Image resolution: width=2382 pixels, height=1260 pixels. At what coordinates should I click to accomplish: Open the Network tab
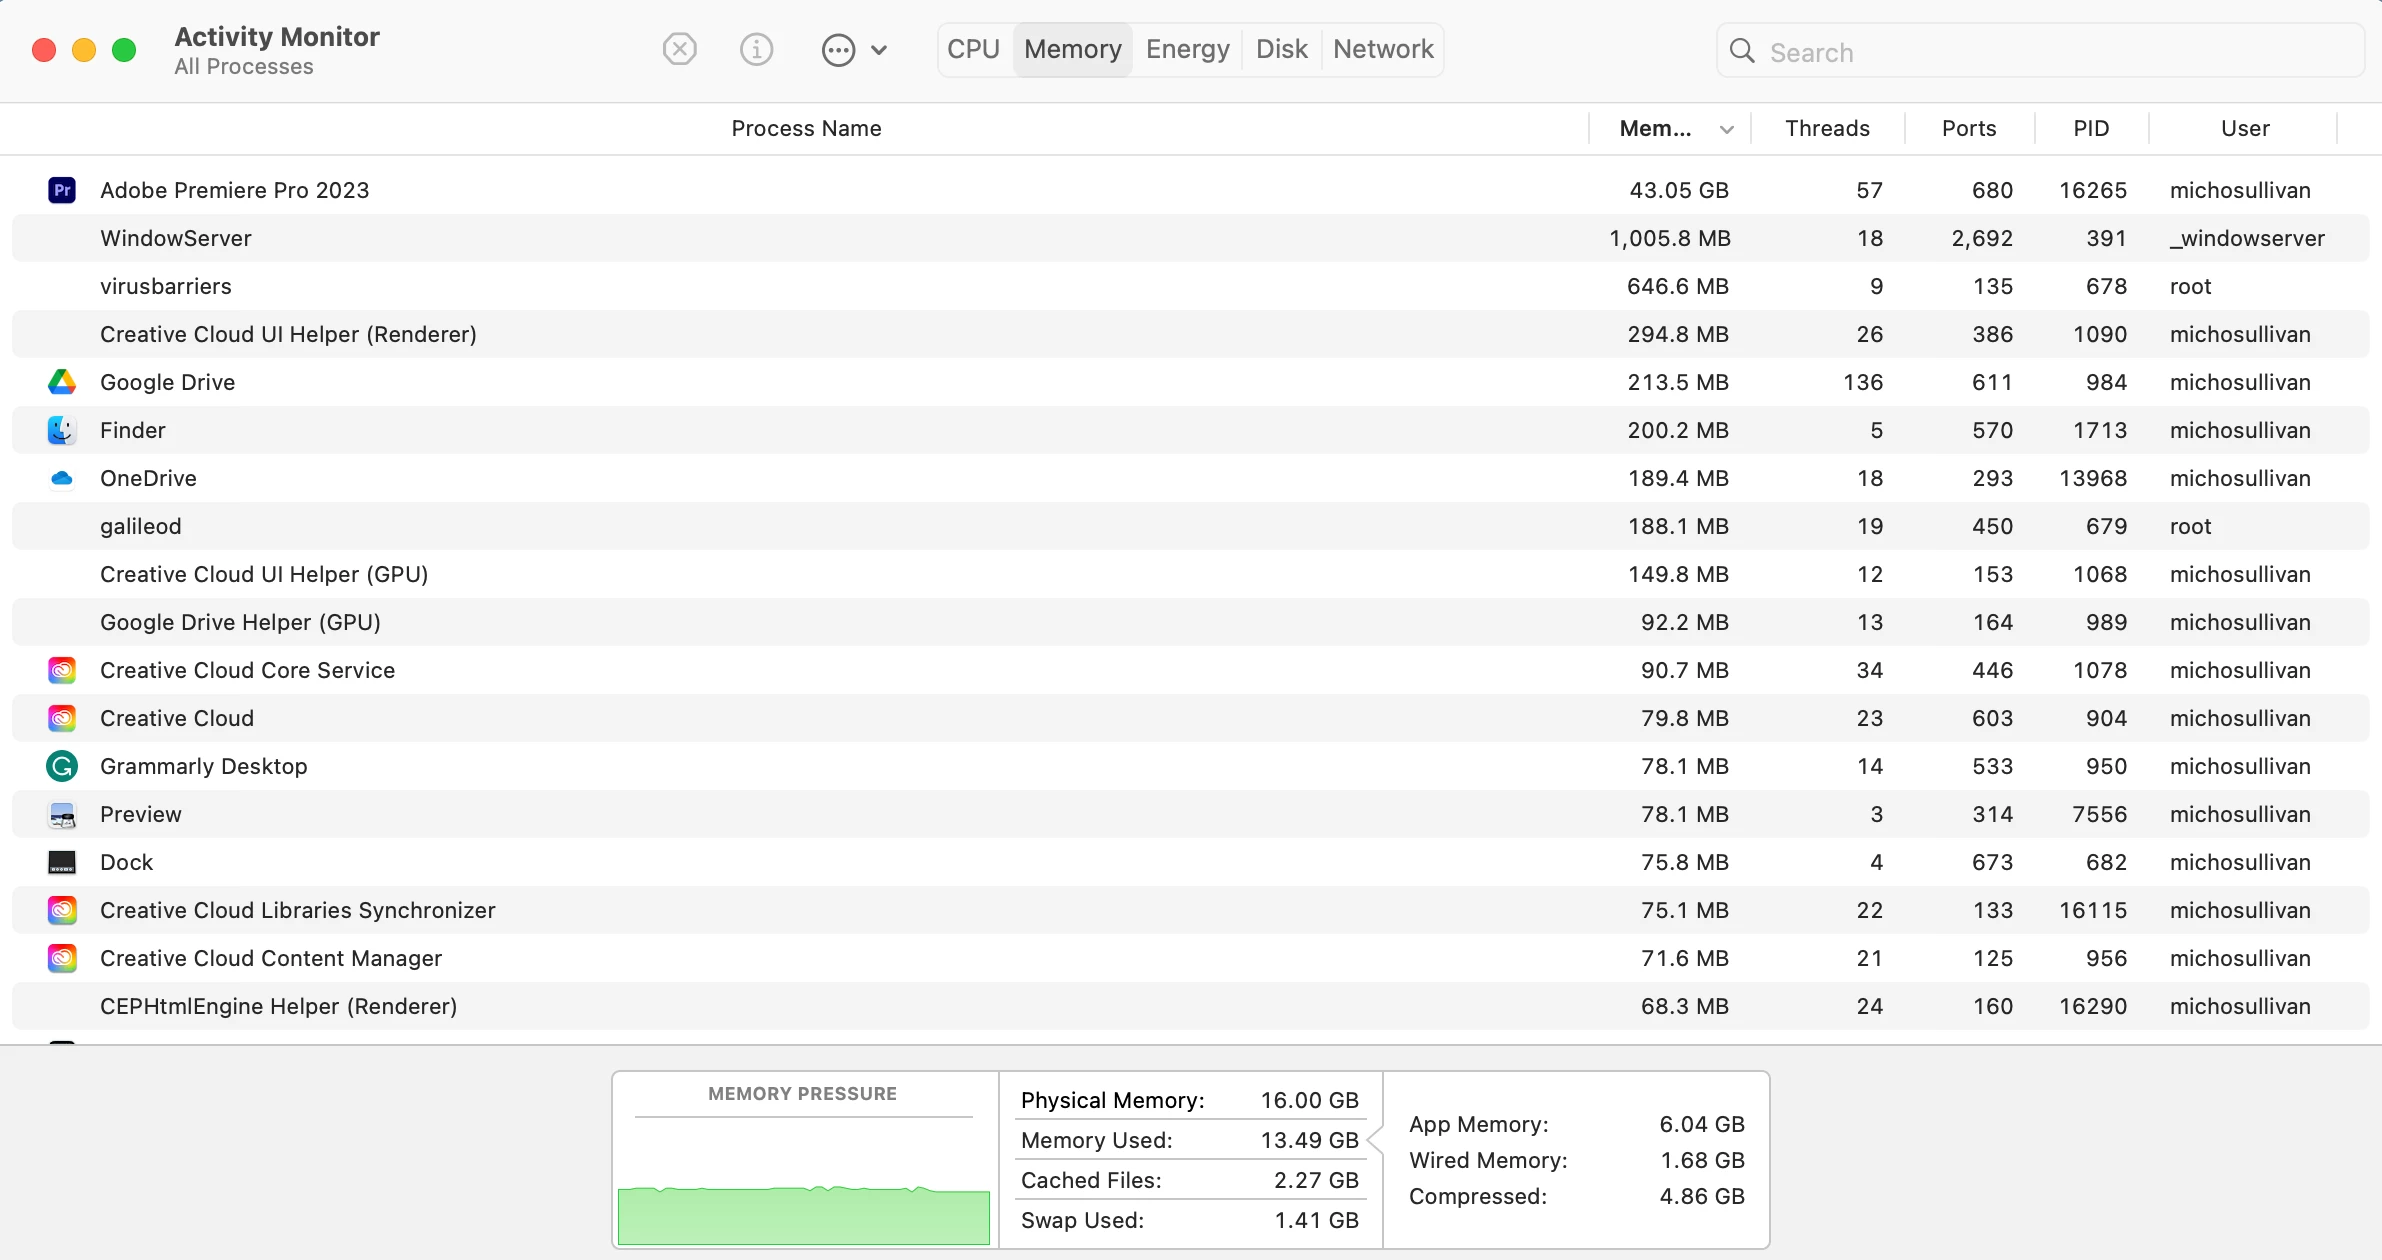[1383, 49]
